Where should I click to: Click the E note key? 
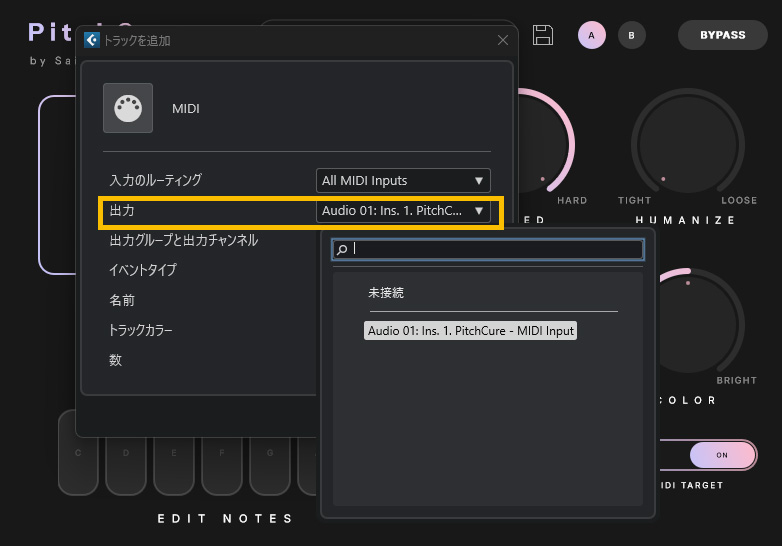[174, 465]
